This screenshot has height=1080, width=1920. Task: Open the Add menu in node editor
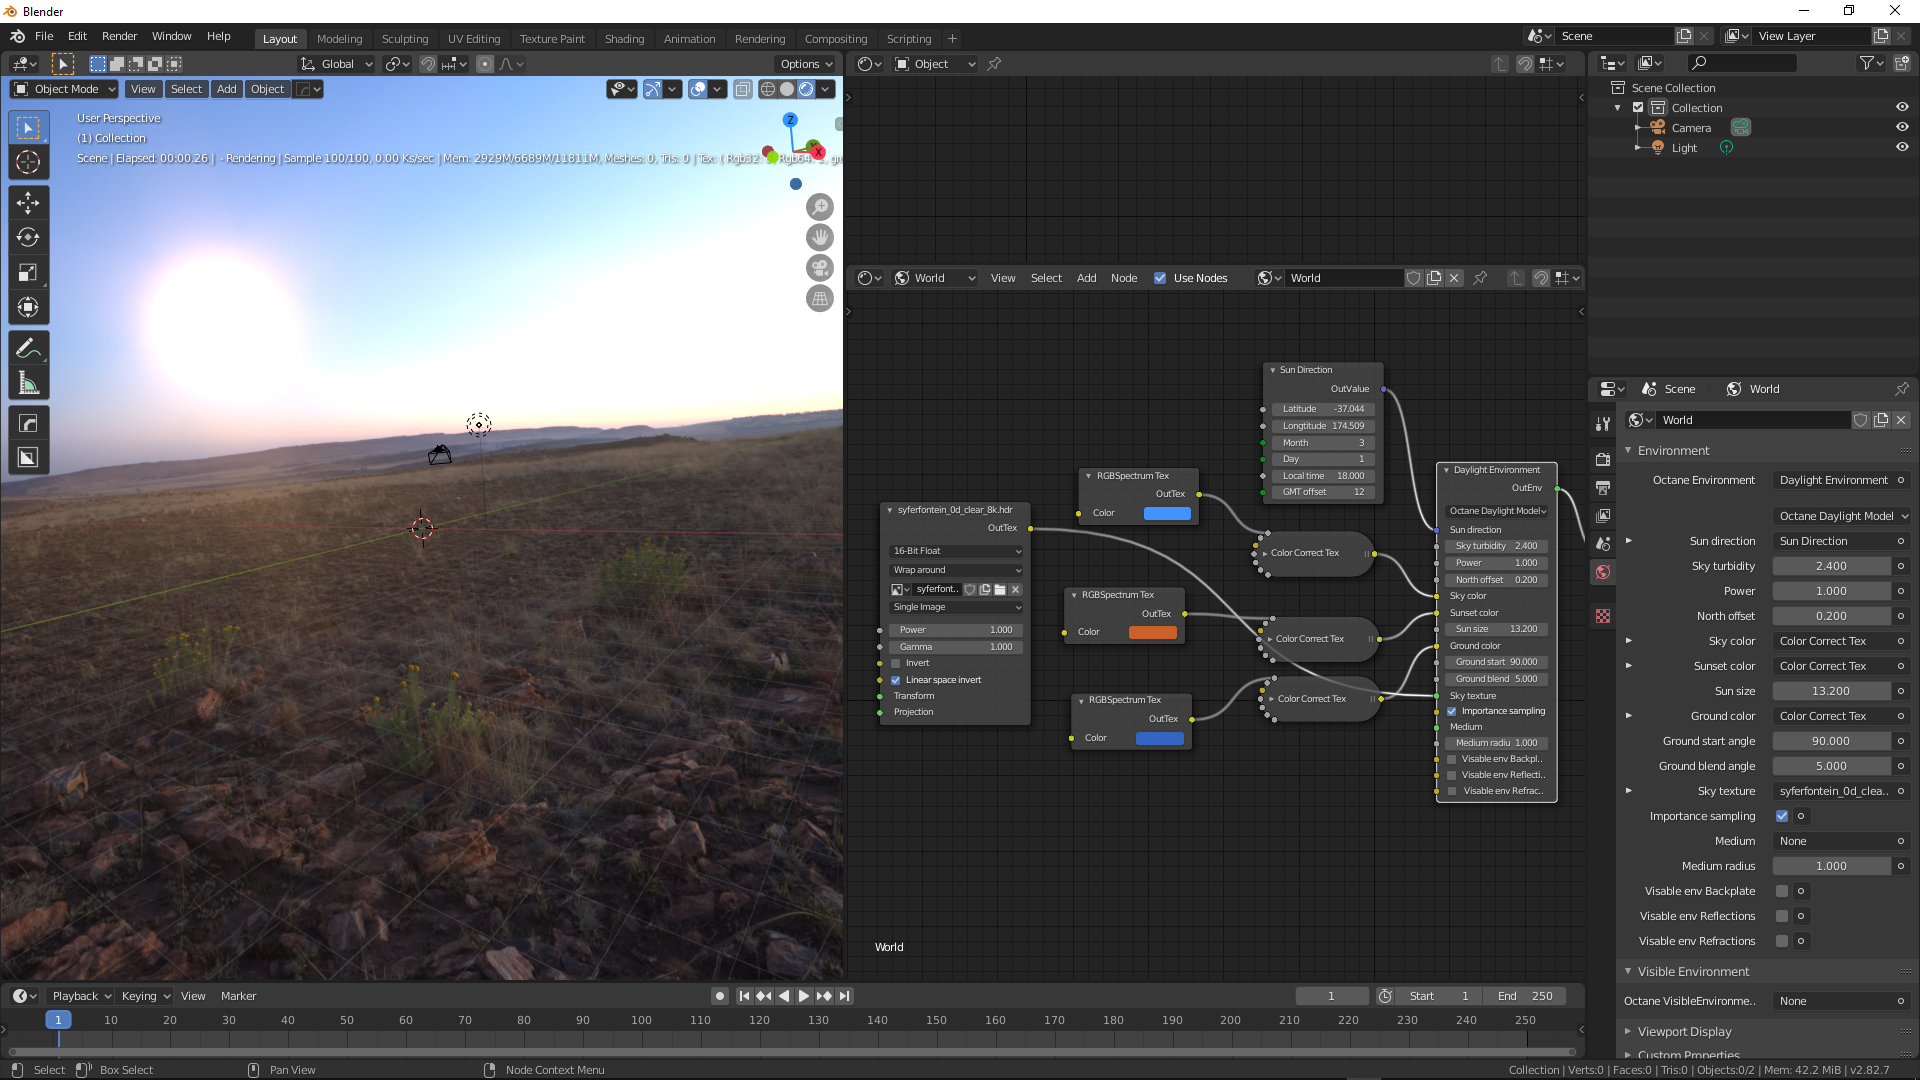coord(1086,278)
